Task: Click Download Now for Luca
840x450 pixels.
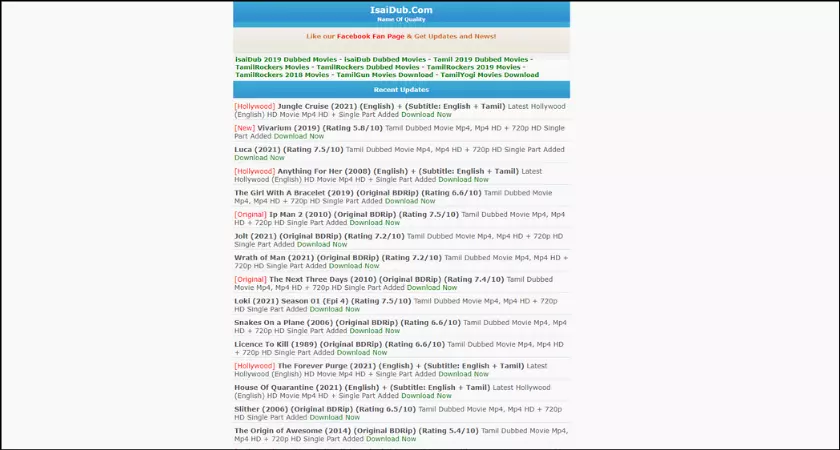Action: [x=259, y=158]
